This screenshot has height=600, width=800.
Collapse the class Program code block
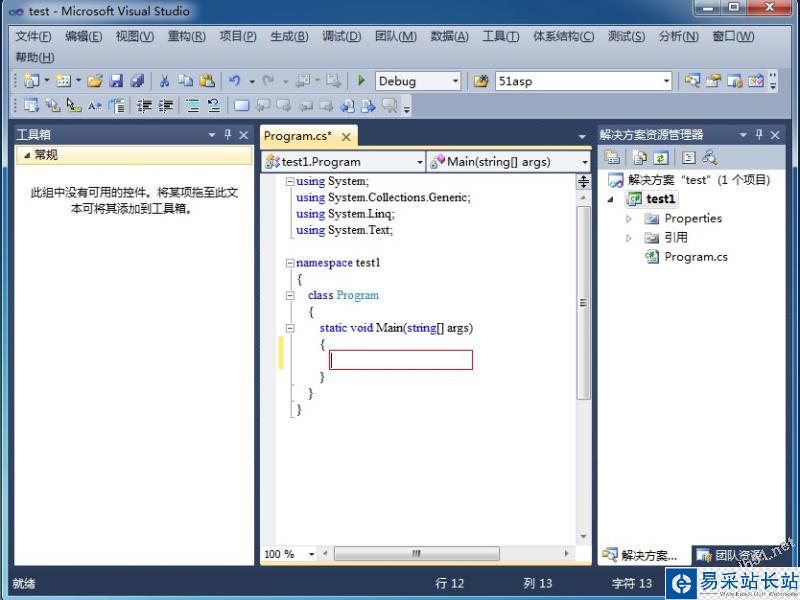(290, 295)
